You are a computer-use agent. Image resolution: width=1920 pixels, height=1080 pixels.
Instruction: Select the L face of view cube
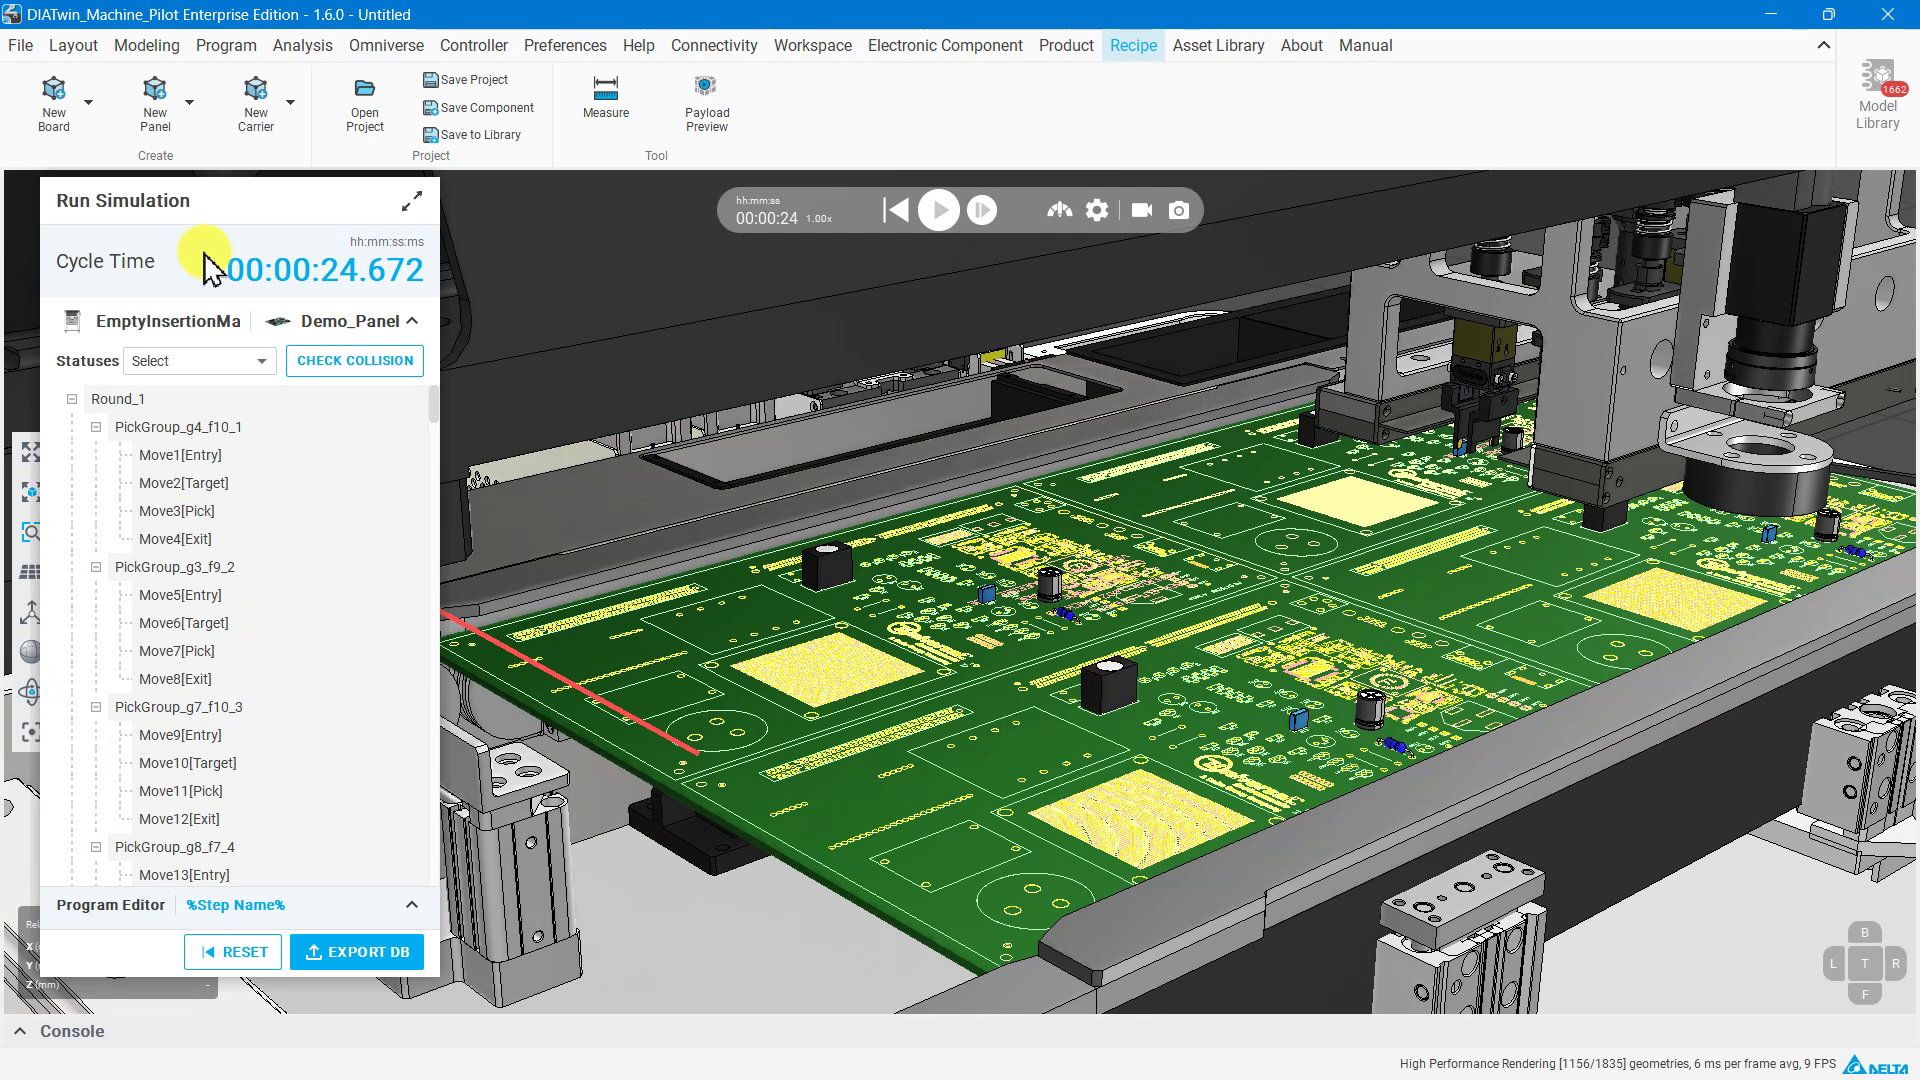click(x=1833, y=964)
